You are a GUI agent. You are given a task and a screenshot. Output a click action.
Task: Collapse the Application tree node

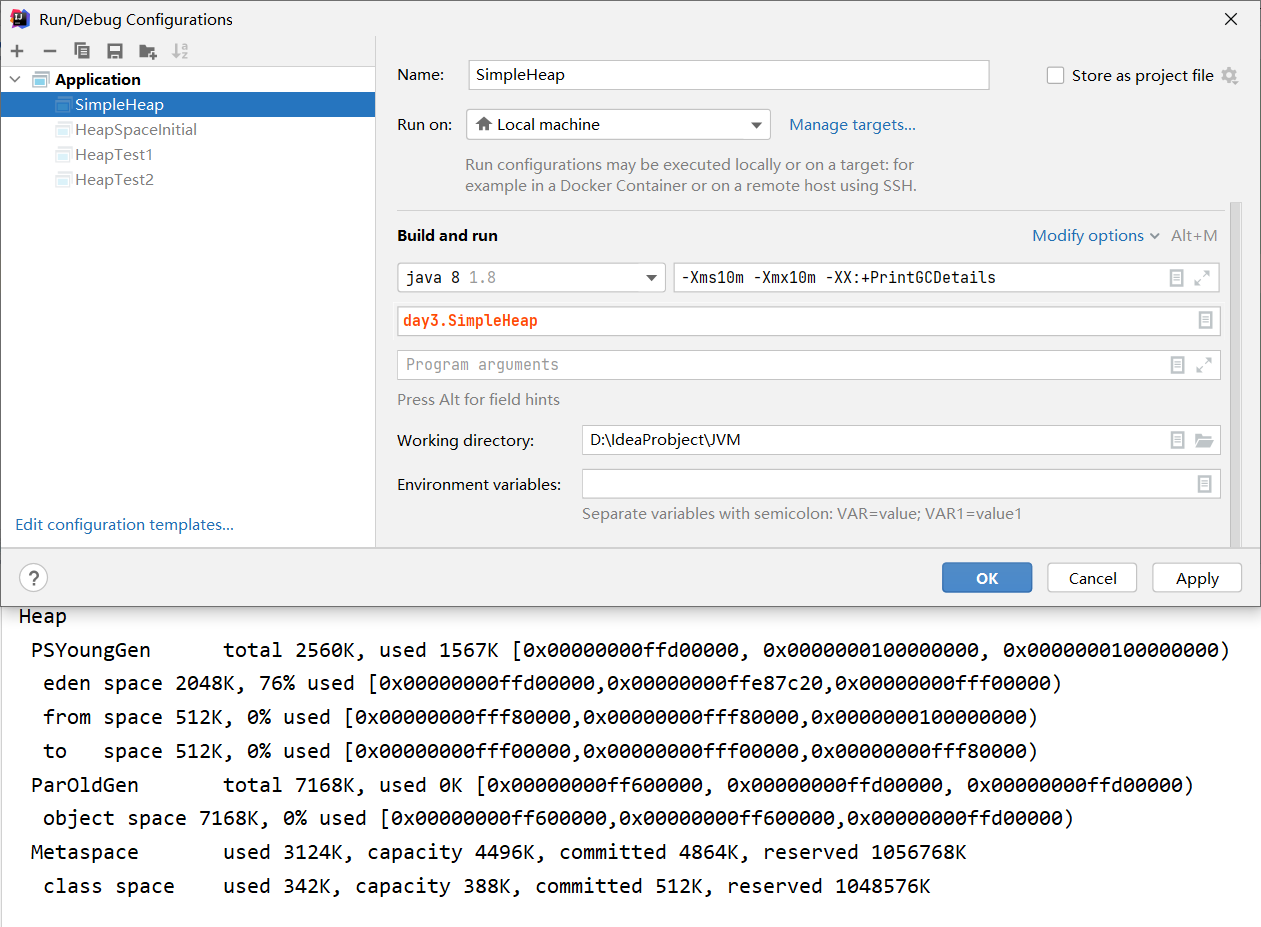(15, 79)
